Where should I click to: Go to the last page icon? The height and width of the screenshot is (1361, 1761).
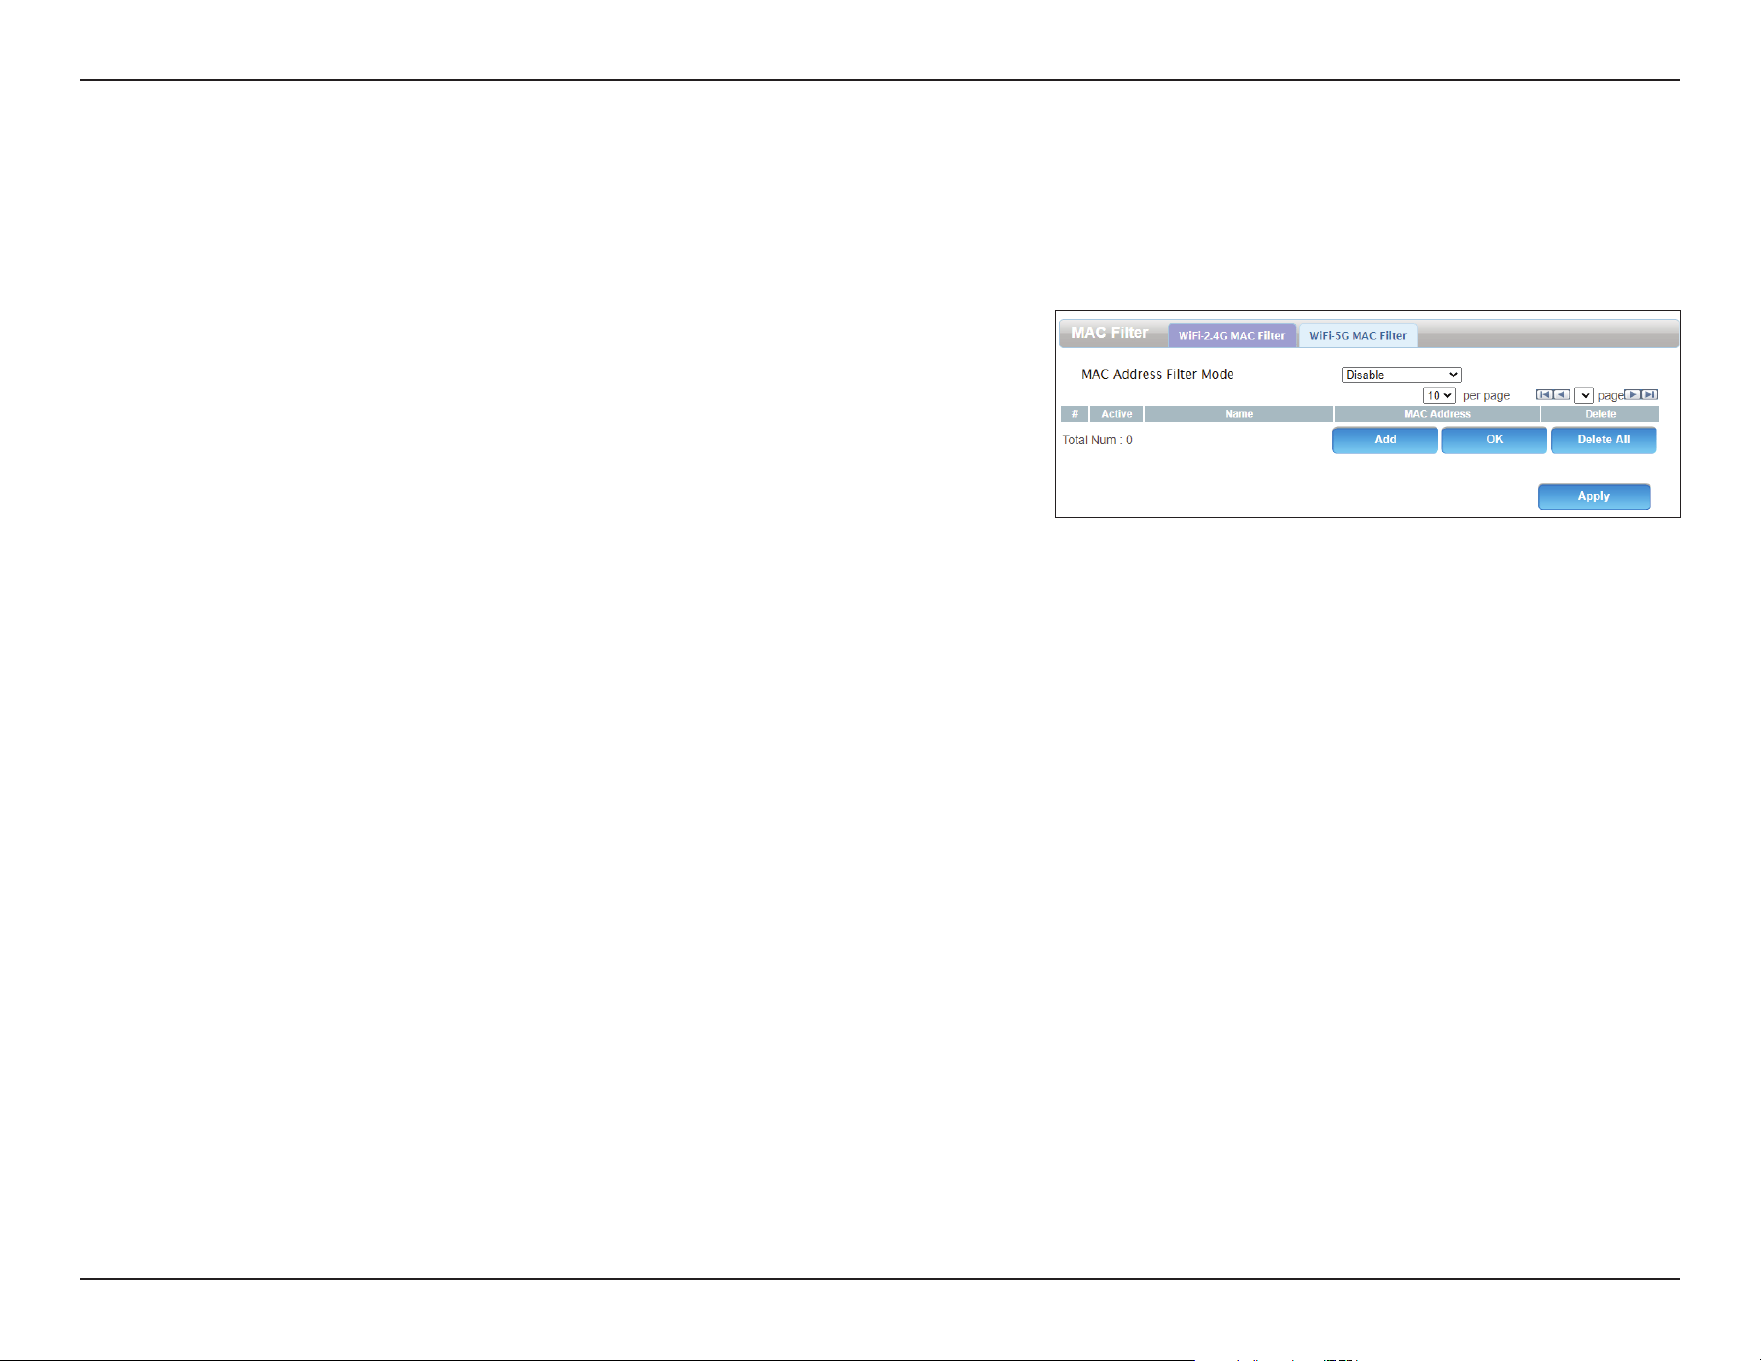[x=1649, y=394]
